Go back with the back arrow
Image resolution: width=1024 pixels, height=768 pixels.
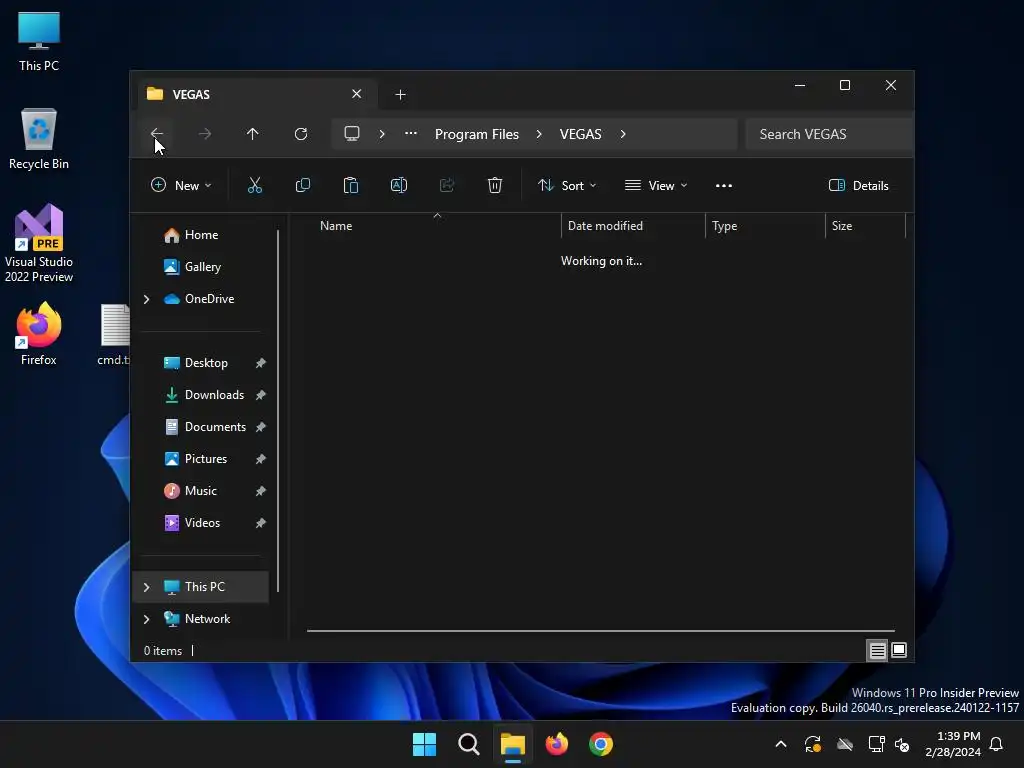[x=157, y=134]
